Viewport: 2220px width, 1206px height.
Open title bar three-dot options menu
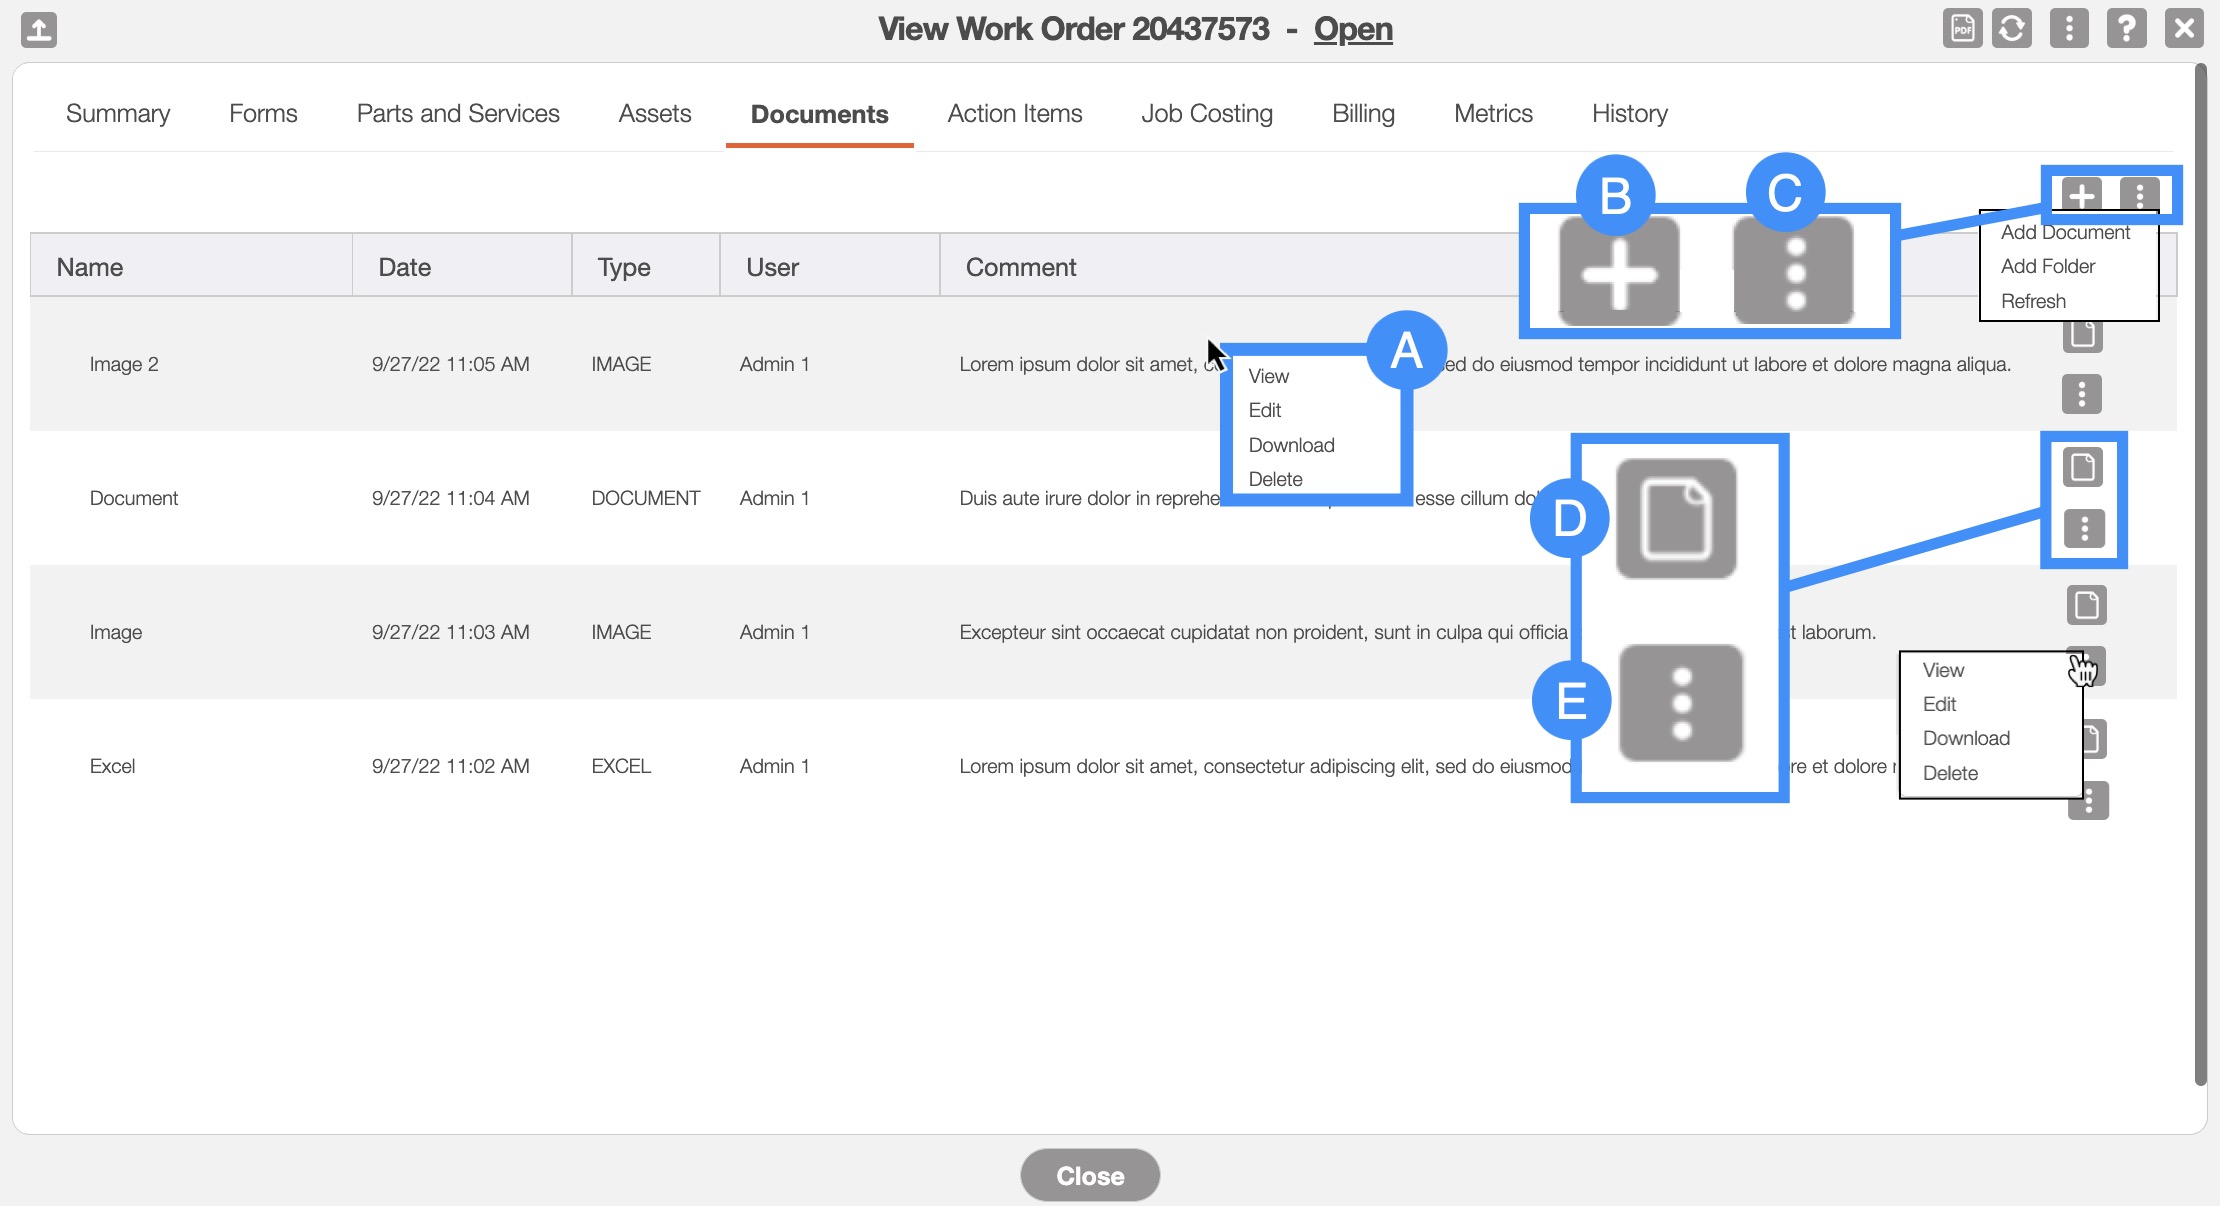click(x=2069, y=28)
